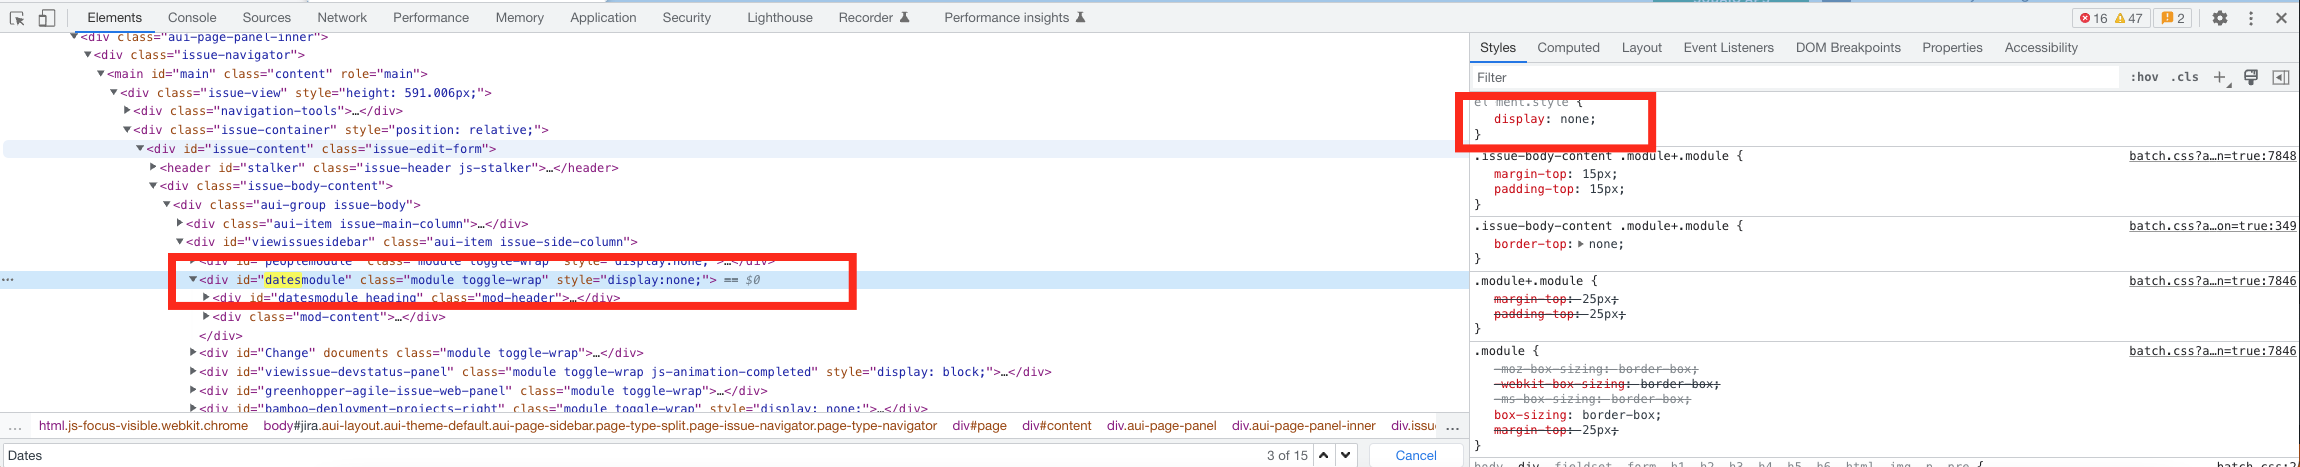Show earlier breadcrumbs on the left ellipsis
This screenshot has height=467, width=2300.
tap(15, 426)
